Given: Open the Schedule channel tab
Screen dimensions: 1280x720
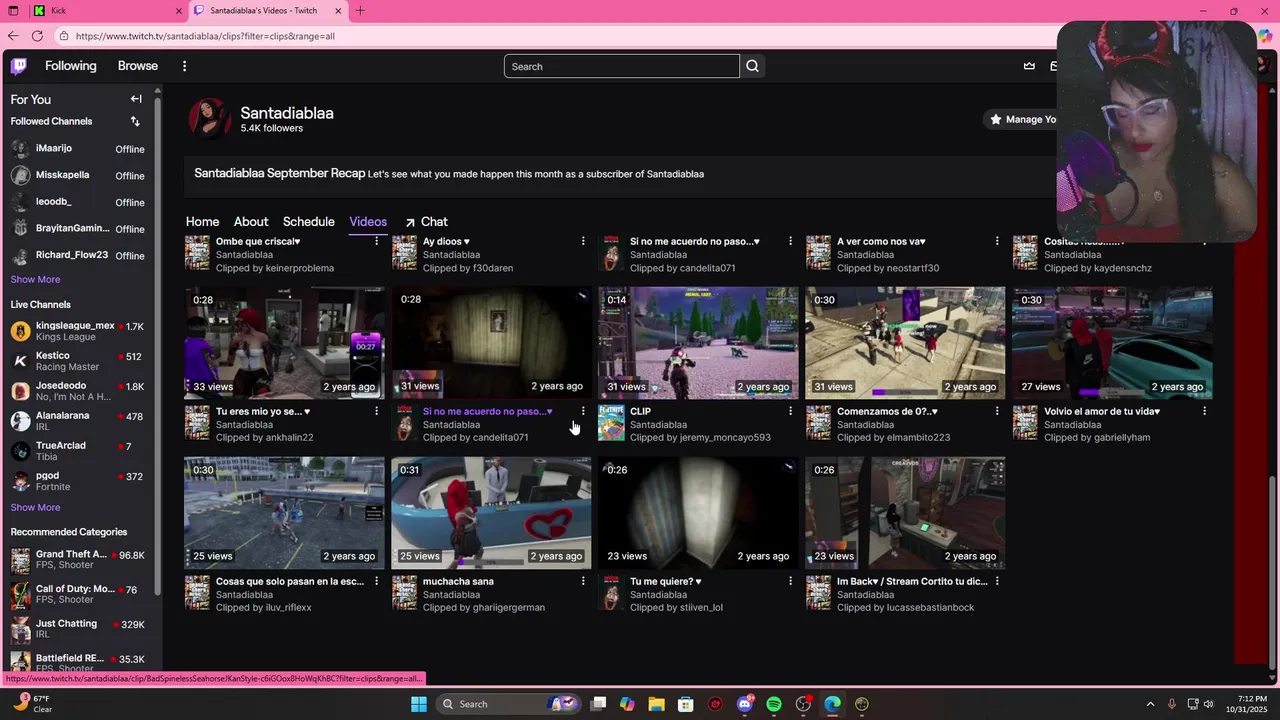Looking at the screenshot, I should tap(308, 222).
